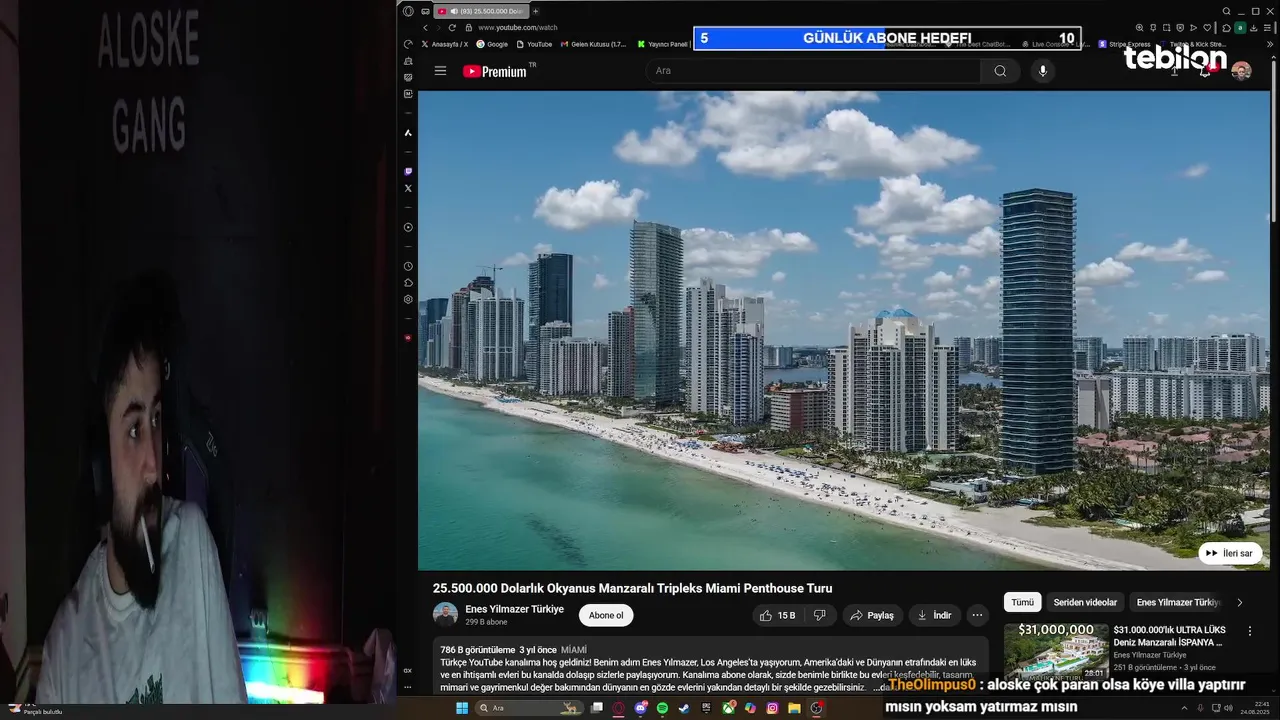This screenshot has width=1280, height=720.
Task: Click inside the YouTube Ara search field
Action: (815, 71)
